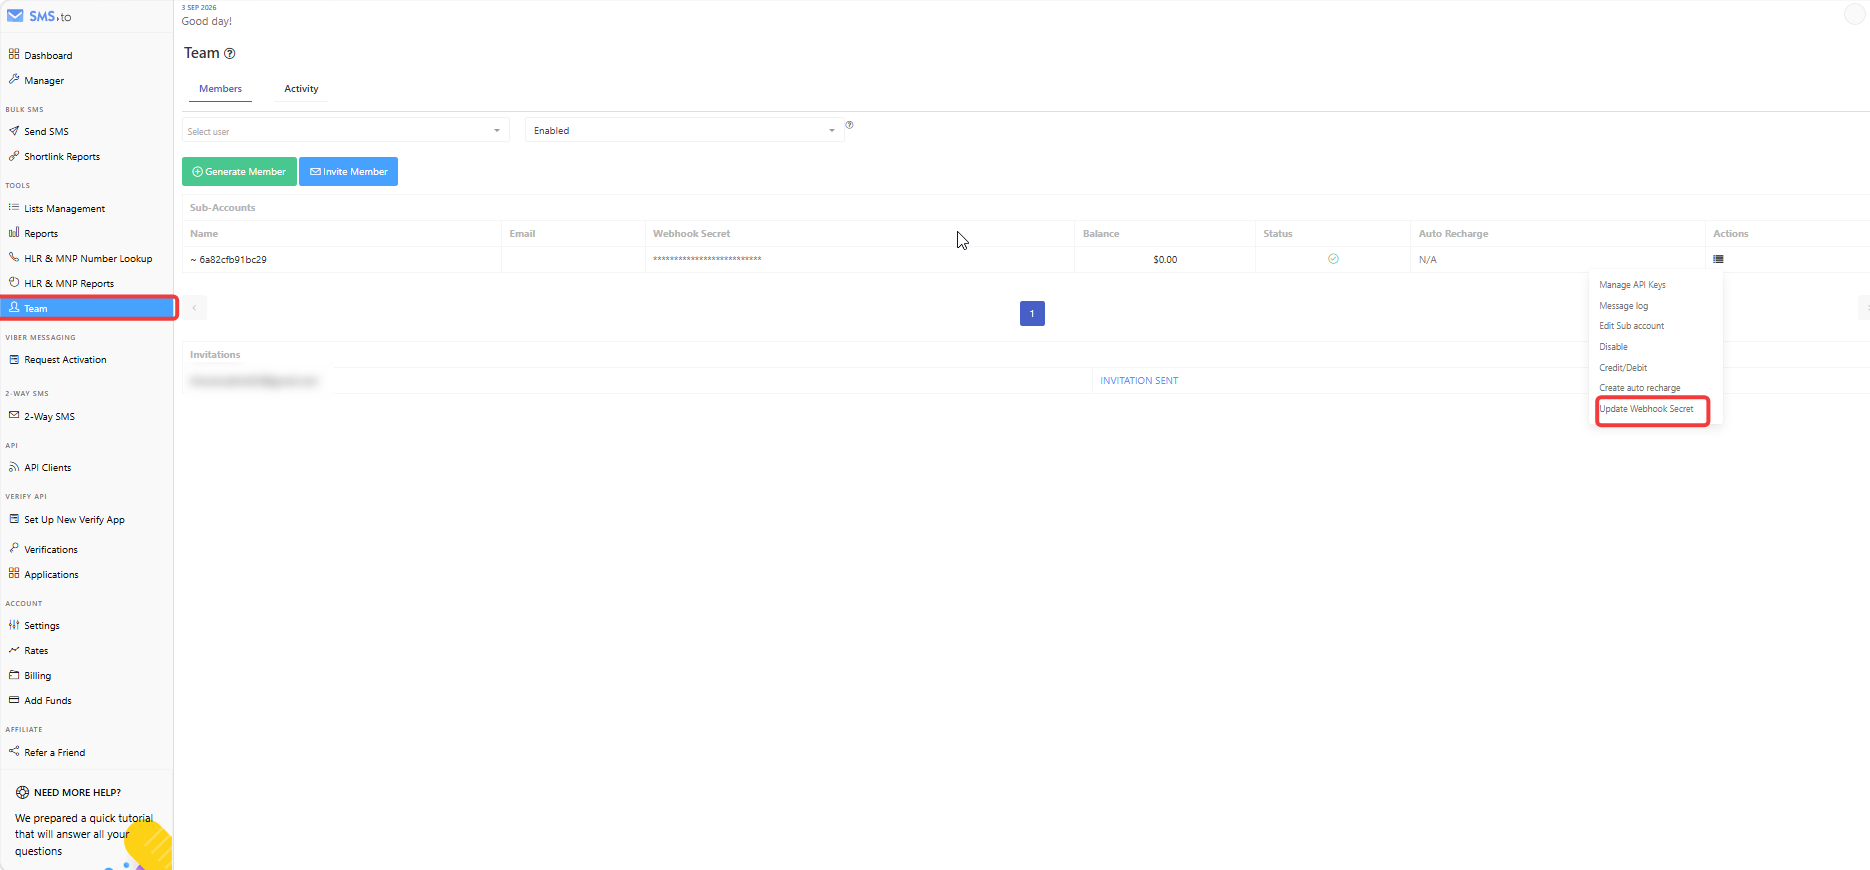Open the Settings page in Account
The width and height of the screenshot is (1870, 870).
coord(42,626)
